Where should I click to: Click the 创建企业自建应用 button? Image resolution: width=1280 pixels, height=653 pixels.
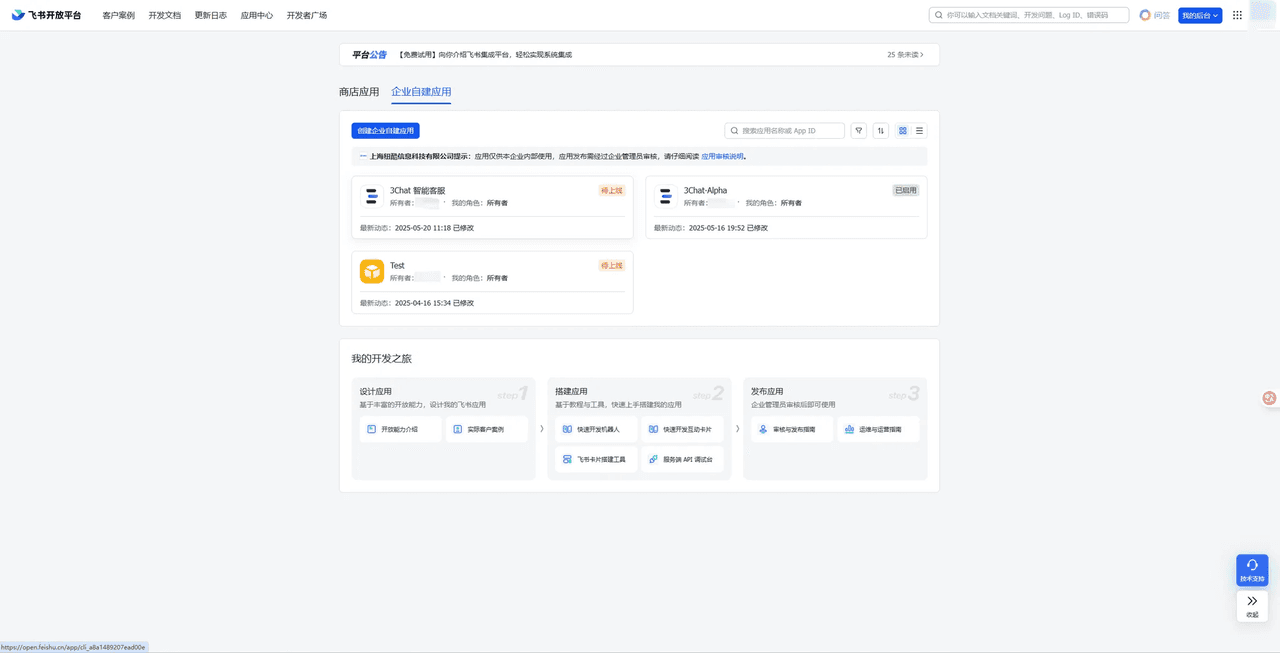[x=385, y=130]
